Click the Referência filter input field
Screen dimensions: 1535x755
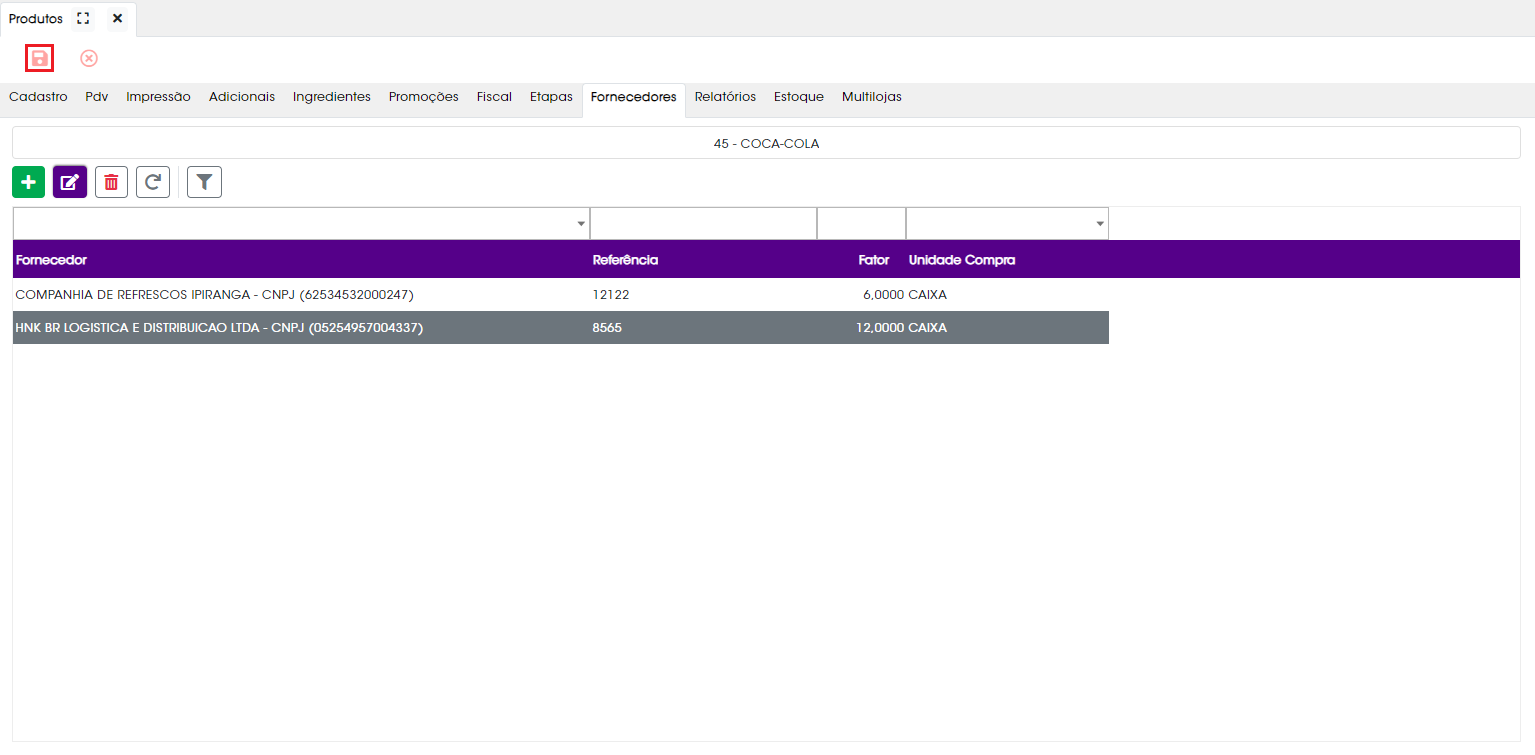(703, 224)
